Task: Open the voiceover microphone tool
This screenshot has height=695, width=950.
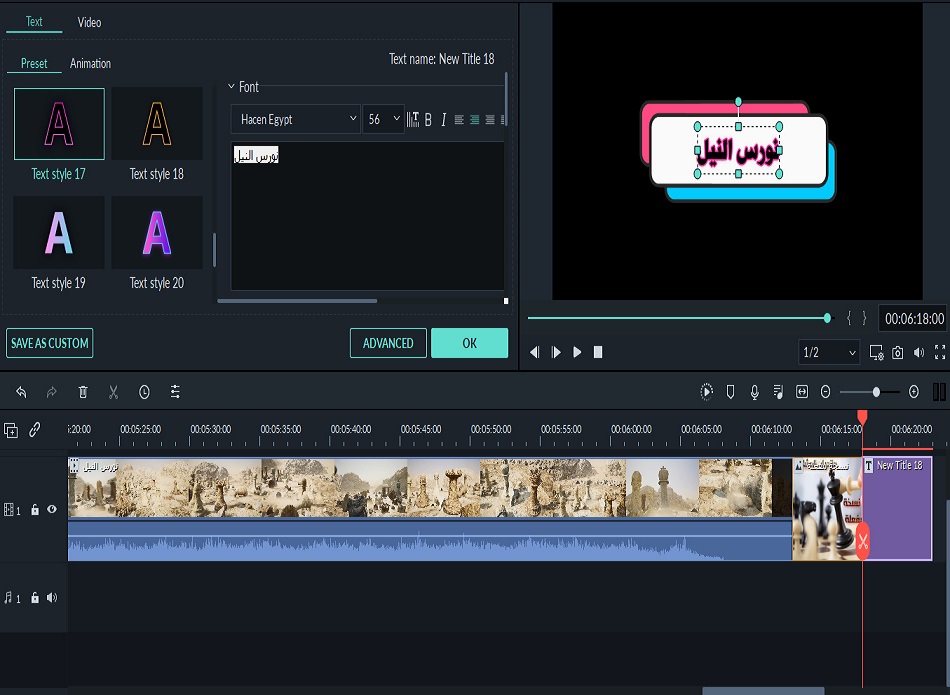Action: [754, 392]
